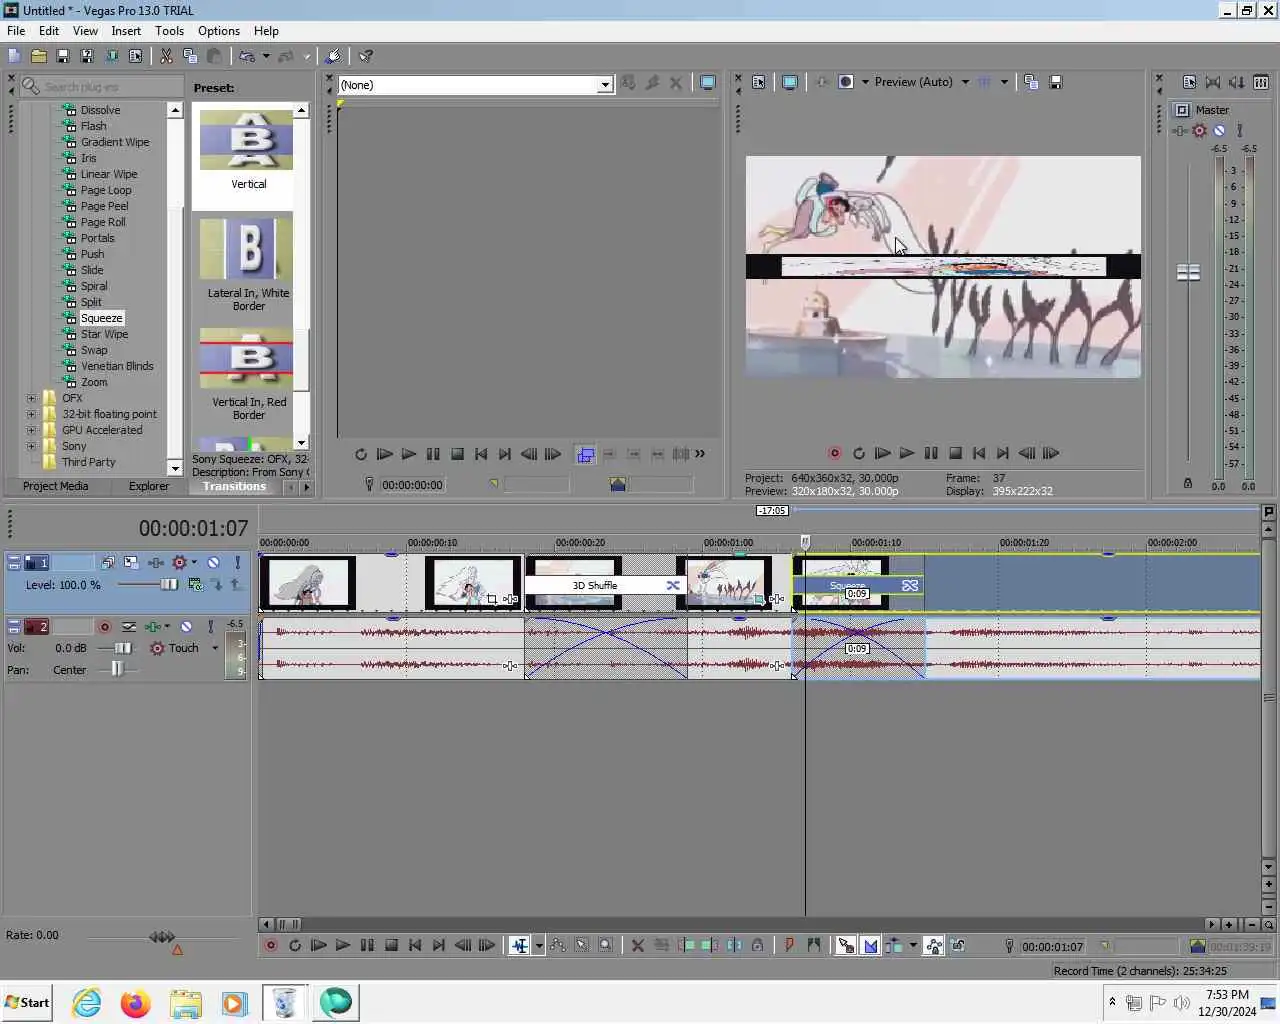The width and height of the screenshot is (1280, 1024).
Task: Click the Copy icon in main toolbar
Action: click(190, 56)
